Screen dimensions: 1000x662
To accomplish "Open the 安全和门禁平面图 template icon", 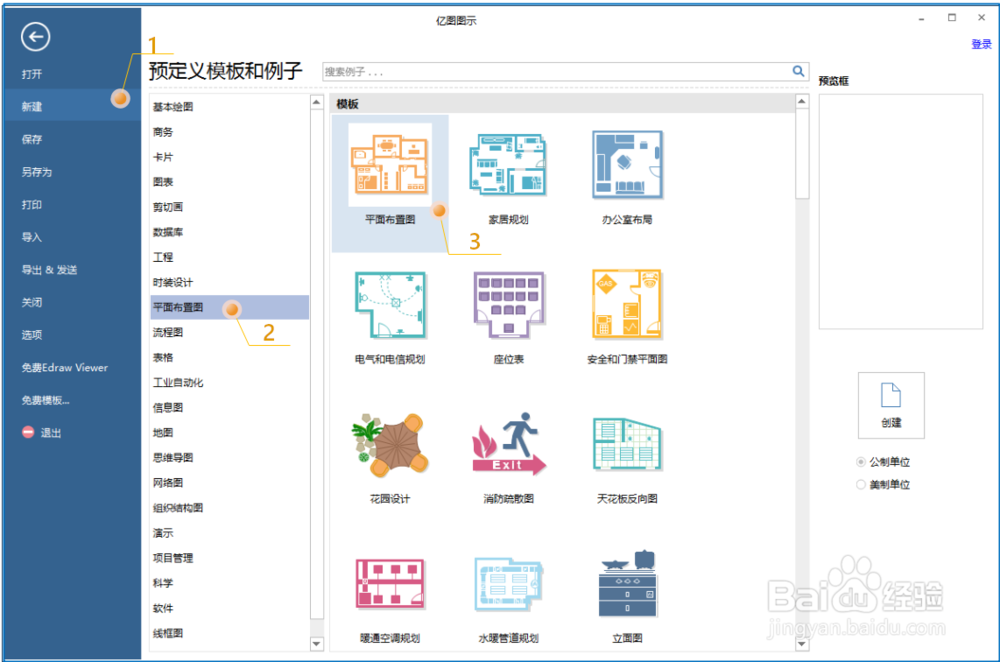I will (627, 304).
